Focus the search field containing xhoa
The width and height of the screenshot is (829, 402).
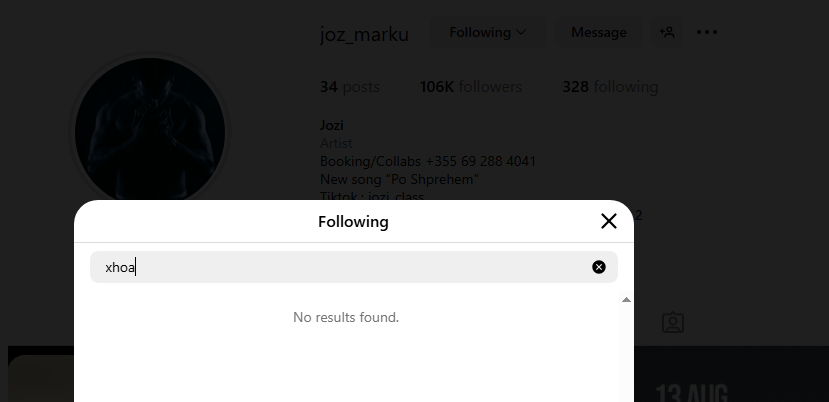[354, 267]
